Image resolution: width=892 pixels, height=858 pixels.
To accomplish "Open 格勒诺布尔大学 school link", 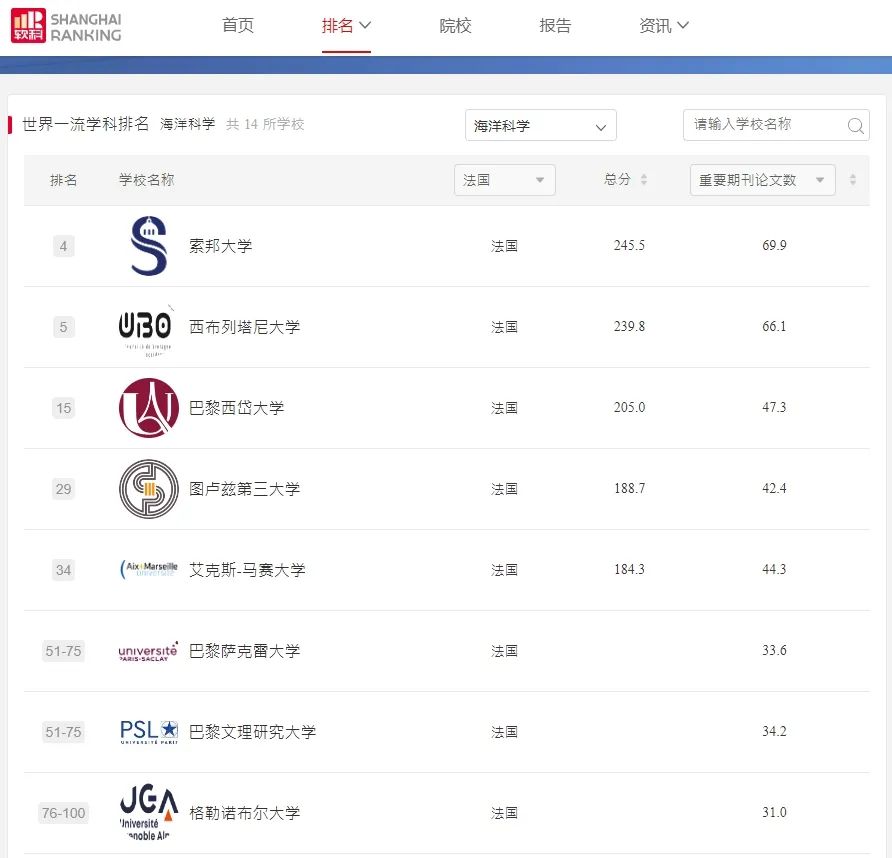I will pos(245,812).
